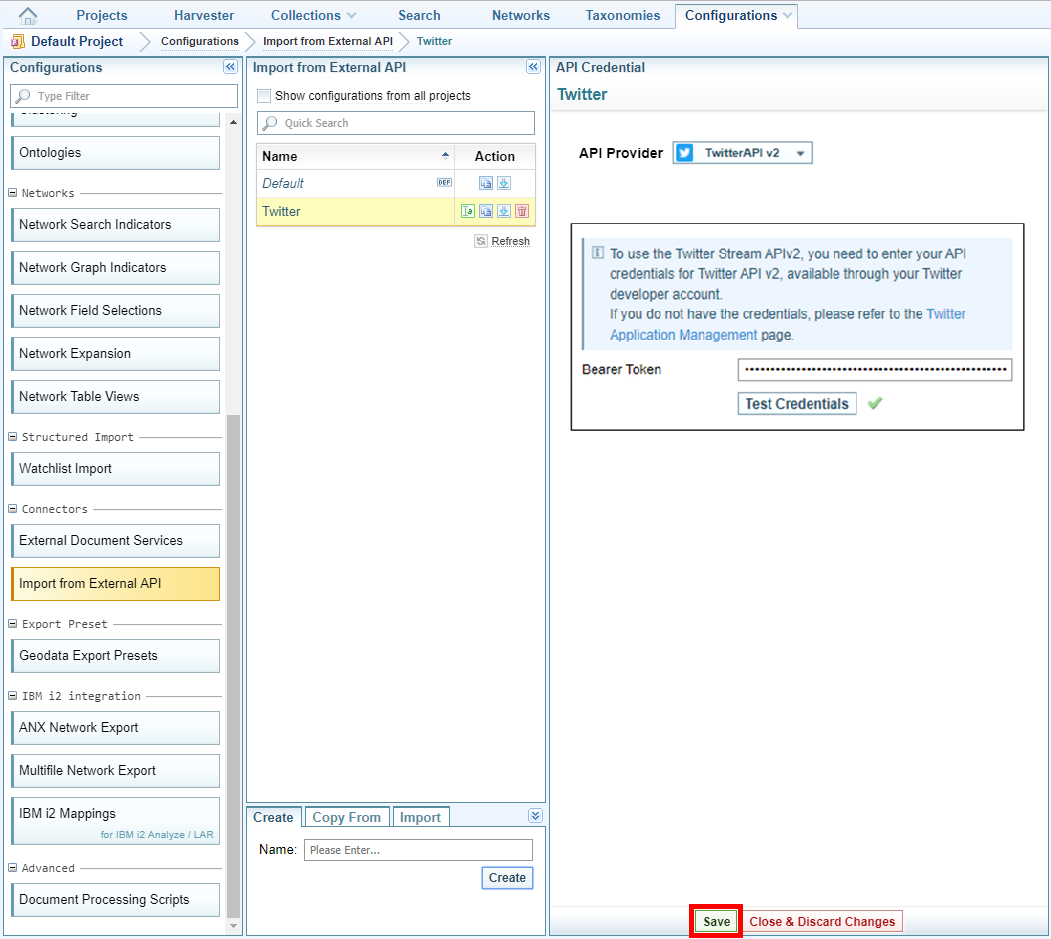Image resolution: width=1051 pixels, height=939 pixels.
Task: Open the API Provider dropdown
Action: tap(742, 153)
